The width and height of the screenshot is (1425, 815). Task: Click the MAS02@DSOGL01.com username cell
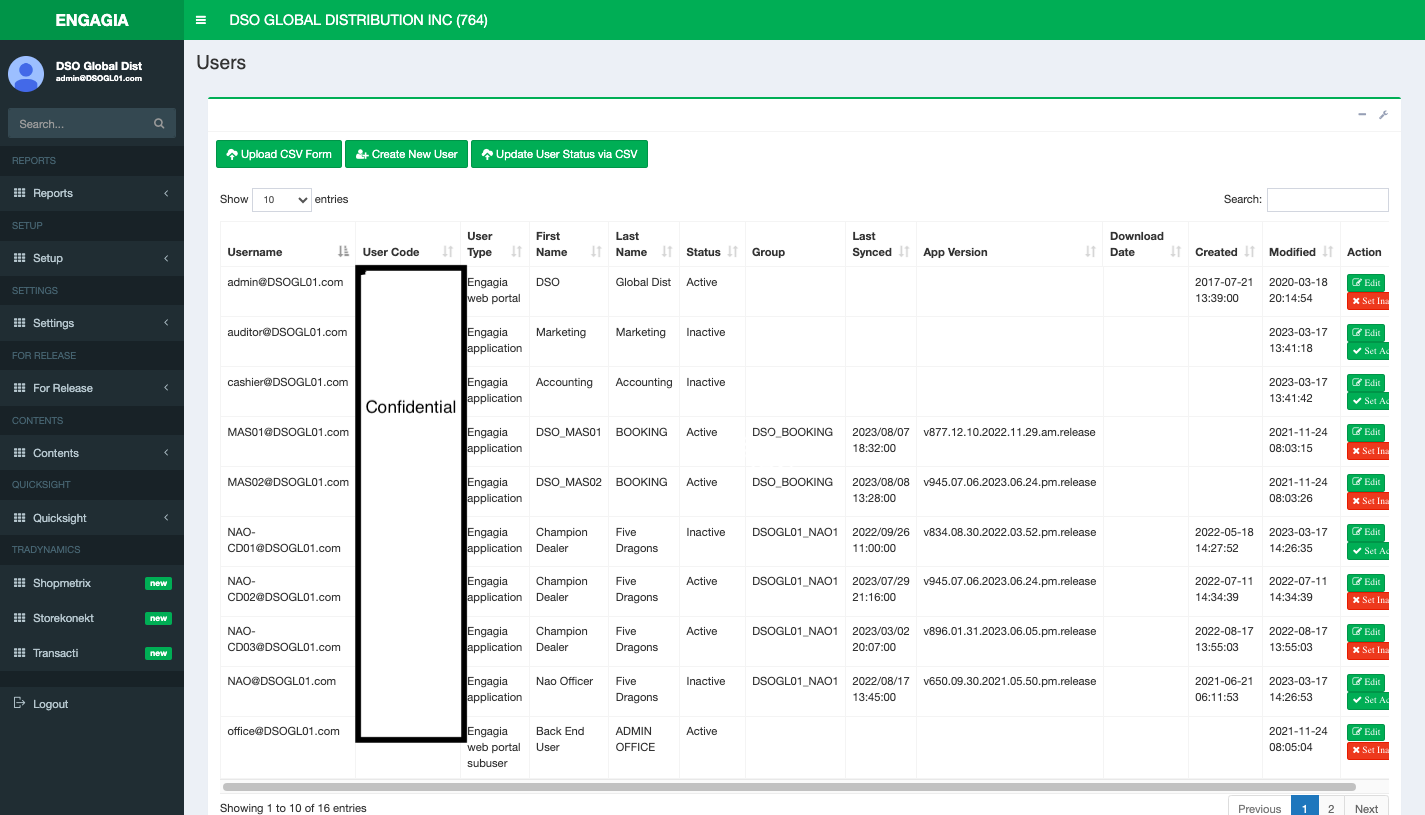tap(288, 491)
